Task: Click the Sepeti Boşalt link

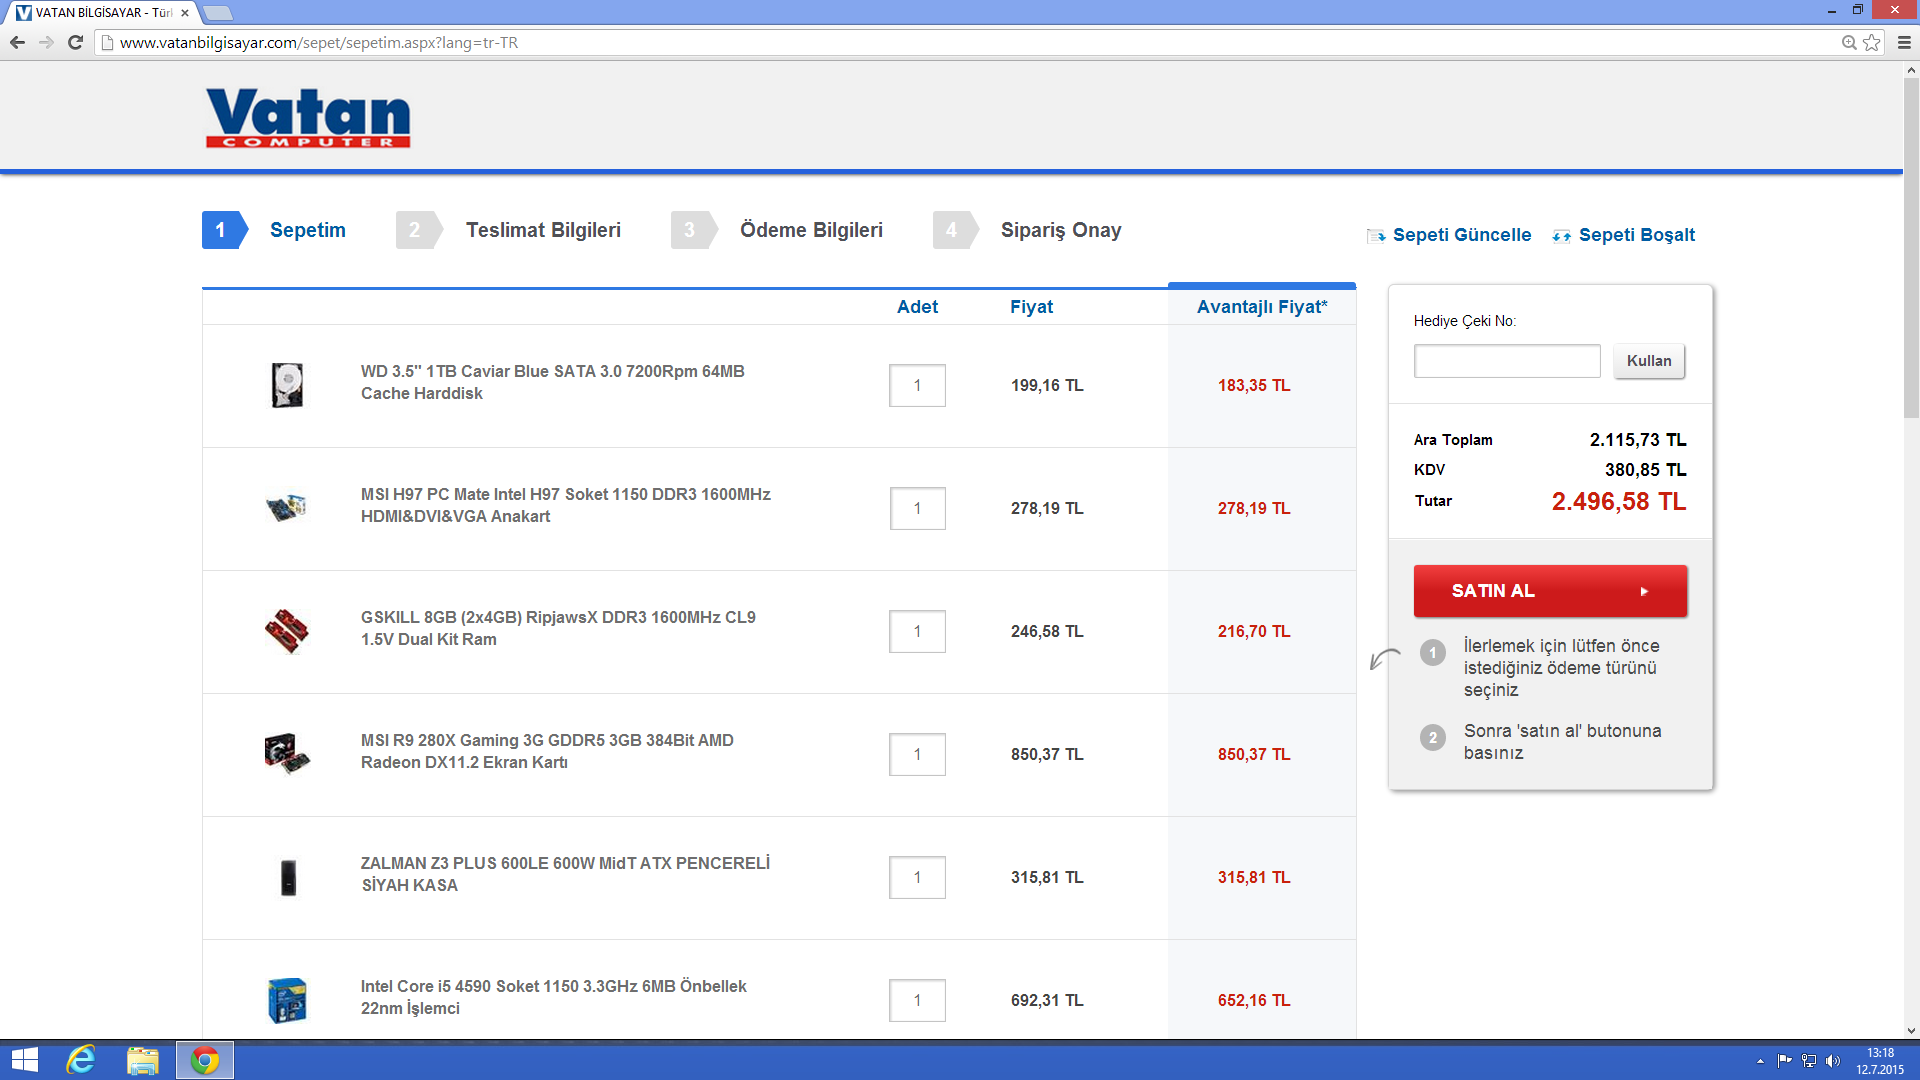Action: point(1636,235)
